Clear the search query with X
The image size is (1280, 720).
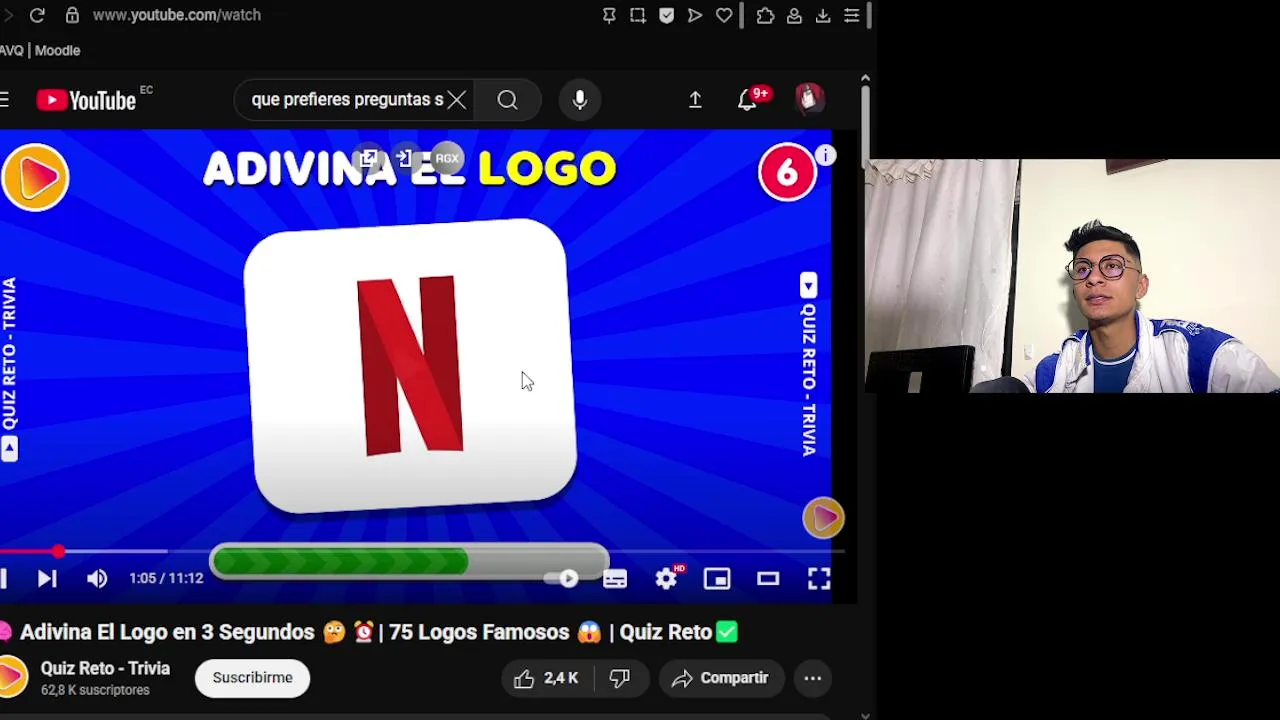click(x=457, y=100)
